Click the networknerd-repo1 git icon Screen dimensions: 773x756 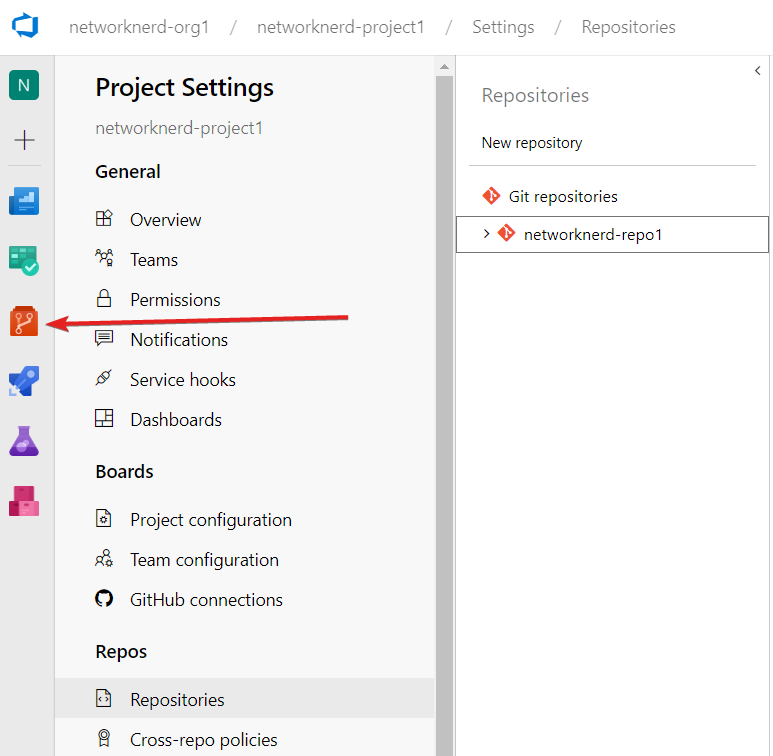[506, 233]
